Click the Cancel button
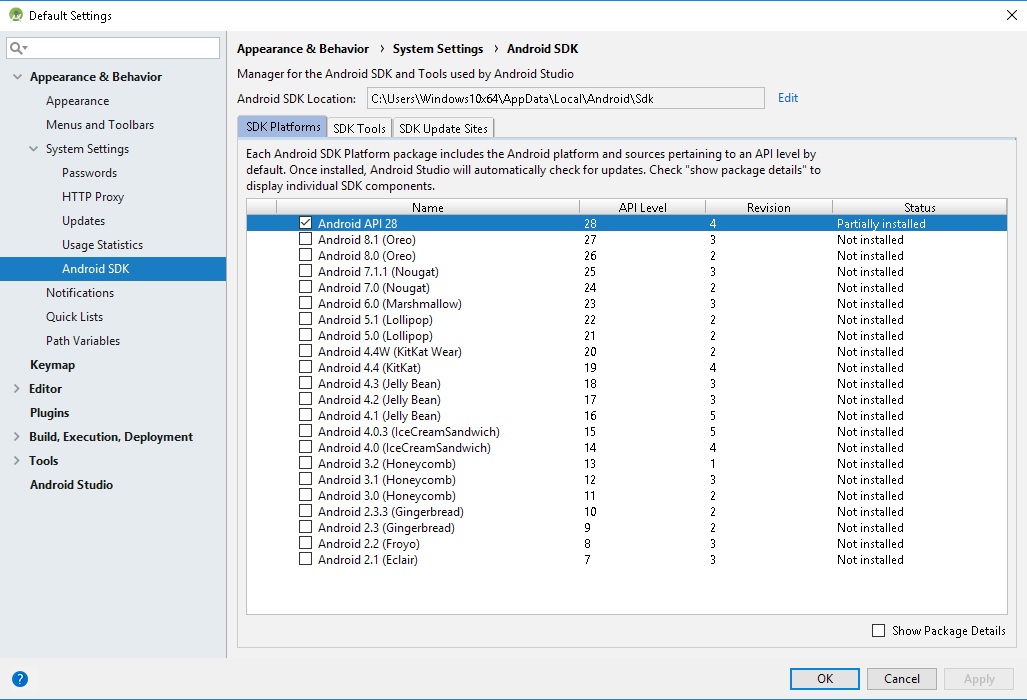Screen dimensions: 1027x700 902,679
